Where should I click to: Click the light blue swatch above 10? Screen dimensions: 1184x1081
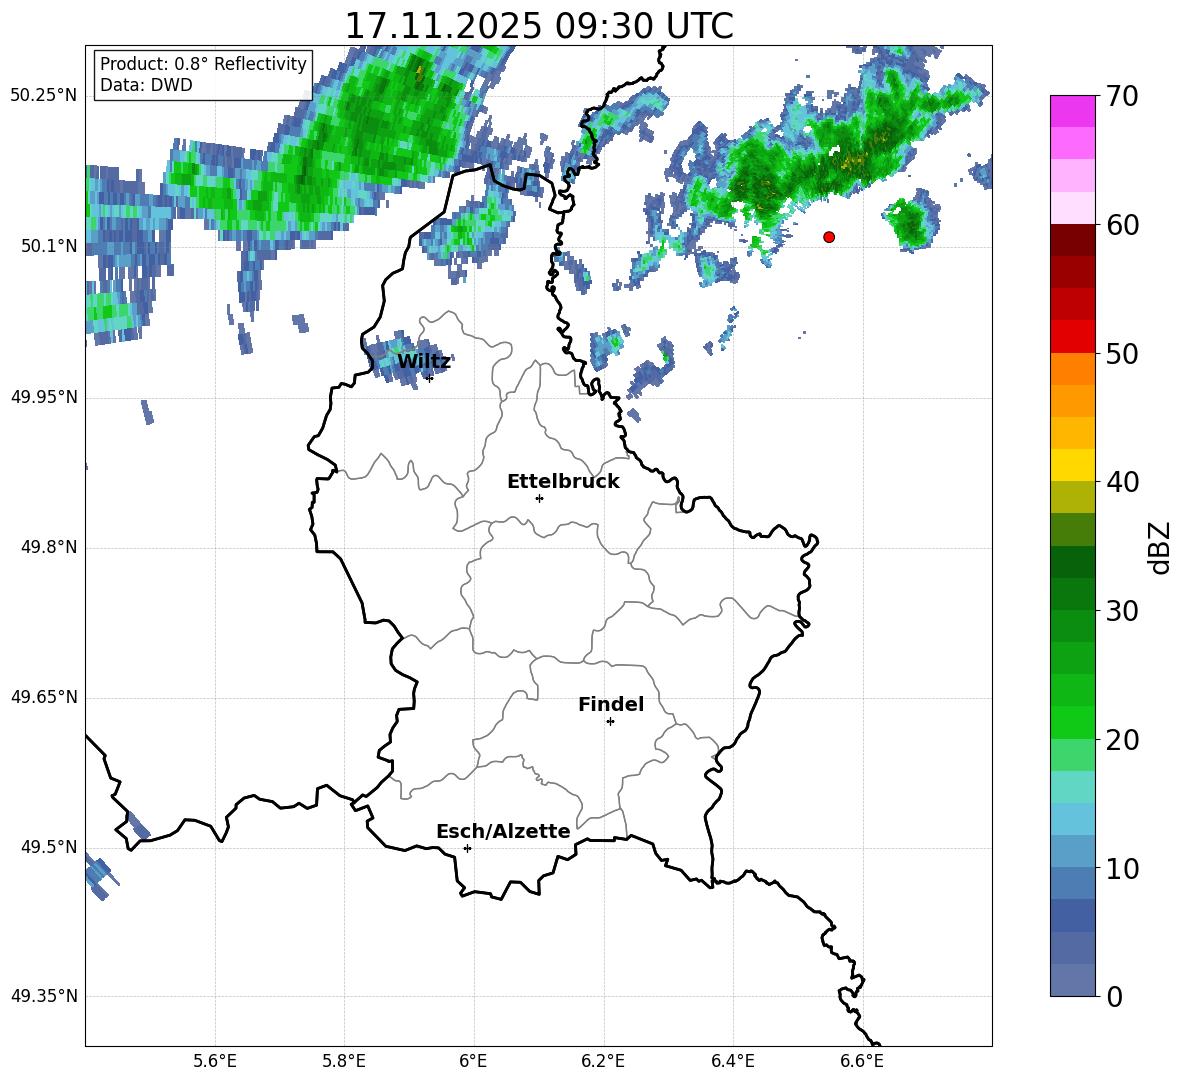(1072, 819)
